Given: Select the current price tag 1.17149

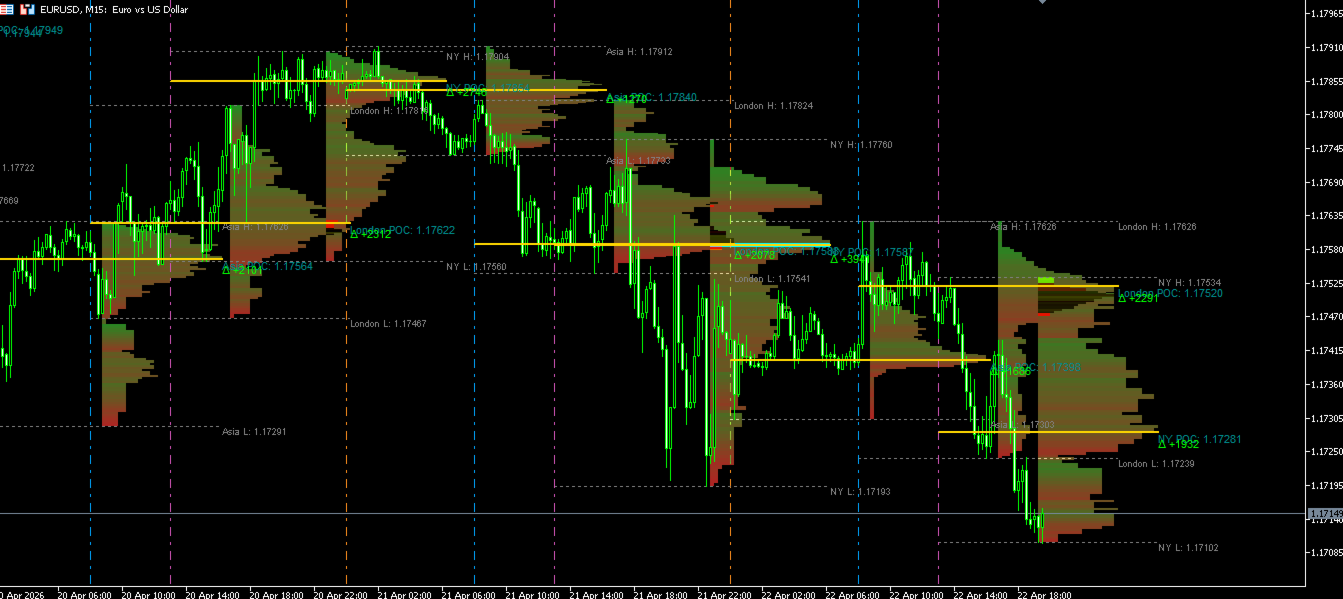Looking at the screenshot, I should [x=1324, y=514].
